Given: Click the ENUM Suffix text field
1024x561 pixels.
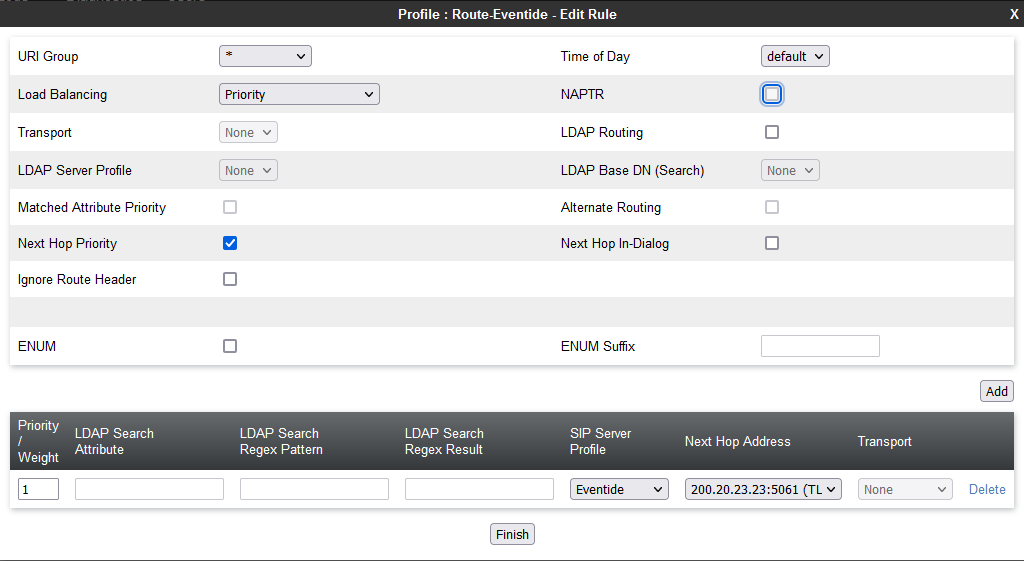Looking at the screenshot, I should (x=820, y=346).
